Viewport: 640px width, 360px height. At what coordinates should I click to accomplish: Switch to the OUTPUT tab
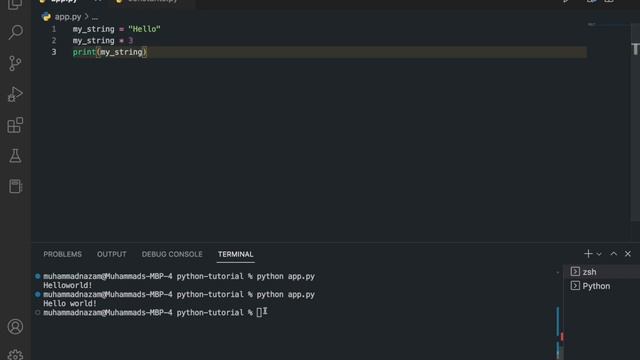coord(111,254)
